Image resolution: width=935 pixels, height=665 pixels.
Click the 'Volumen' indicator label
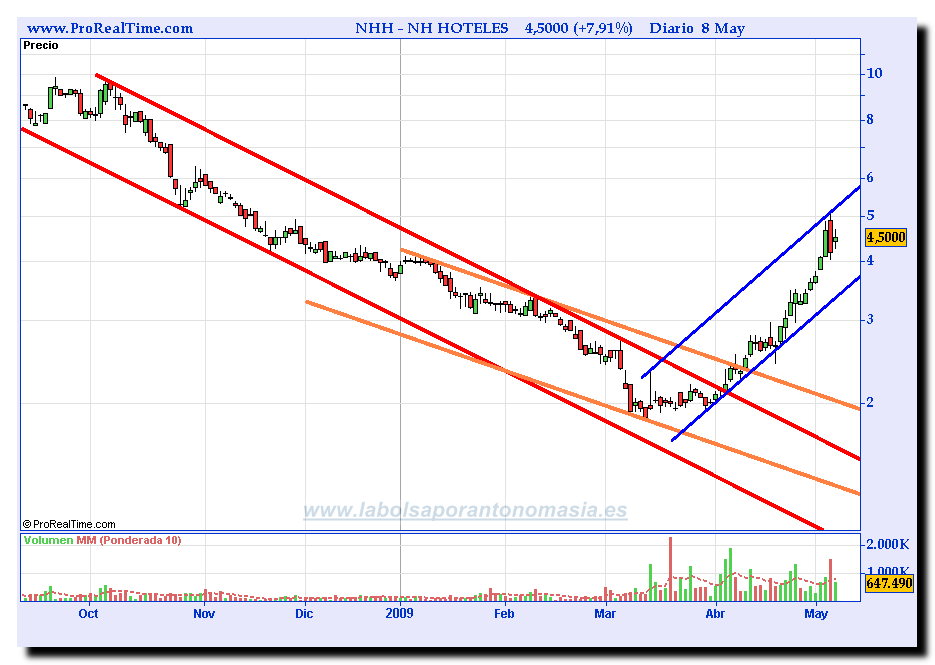48,540
